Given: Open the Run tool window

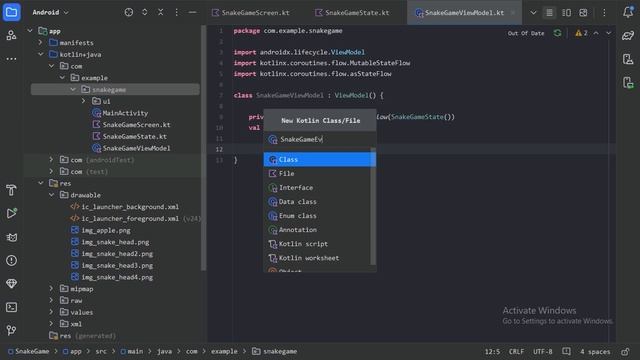Looking at the screenshot, I should click(x=11, y=213).
